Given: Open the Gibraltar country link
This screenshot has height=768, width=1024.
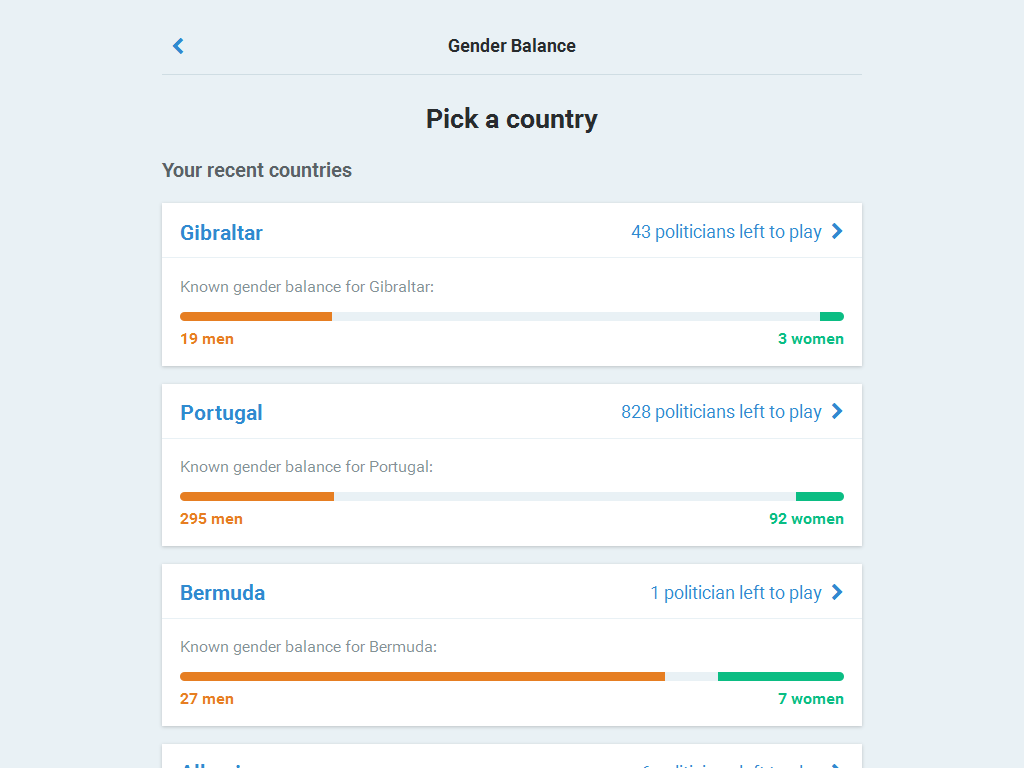Looking at the screenshot, I should tap(221, 233).
